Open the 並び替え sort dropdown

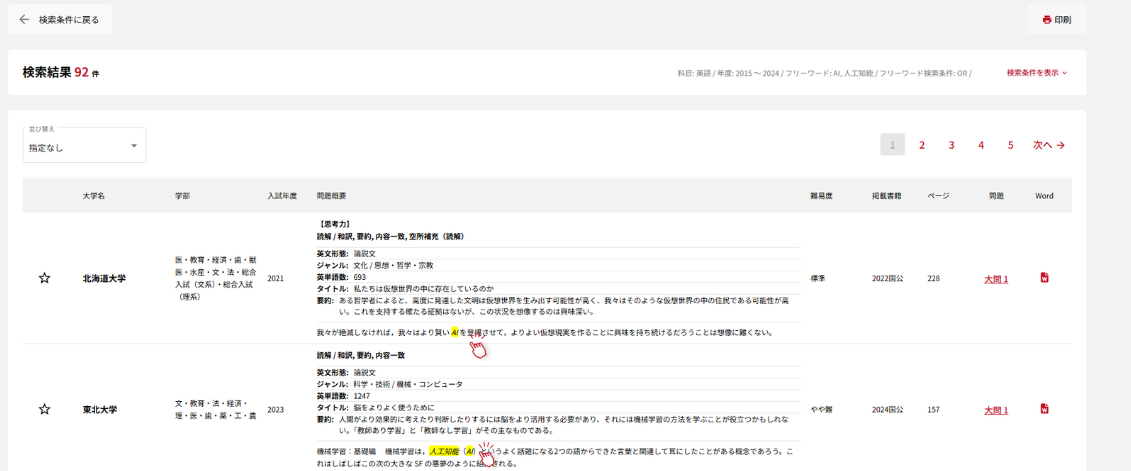(x=84, y=146)
